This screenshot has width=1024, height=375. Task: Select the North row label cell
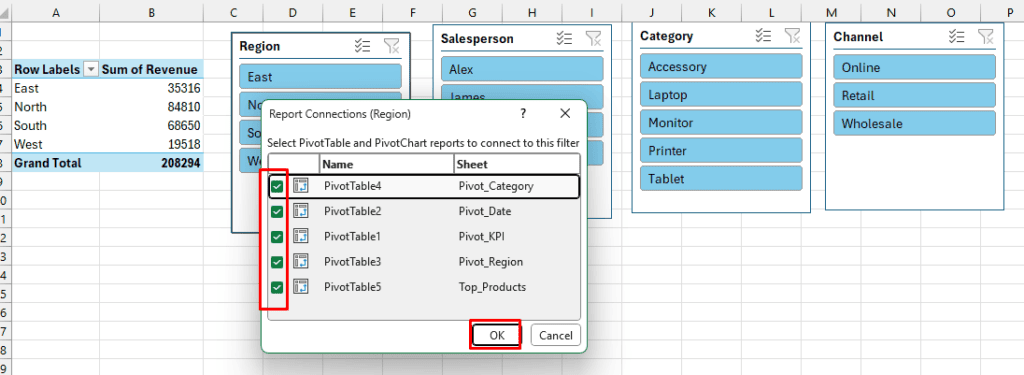(x=56, y=106)
